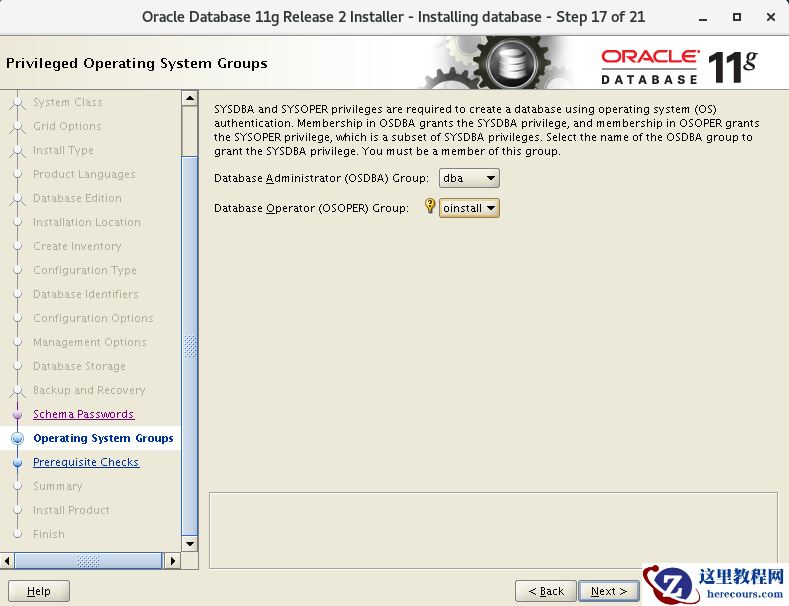The width and height of the screenshot is (789, 606).
Task: Click the Database Identifiers step label
Action: tap(86, 294)
